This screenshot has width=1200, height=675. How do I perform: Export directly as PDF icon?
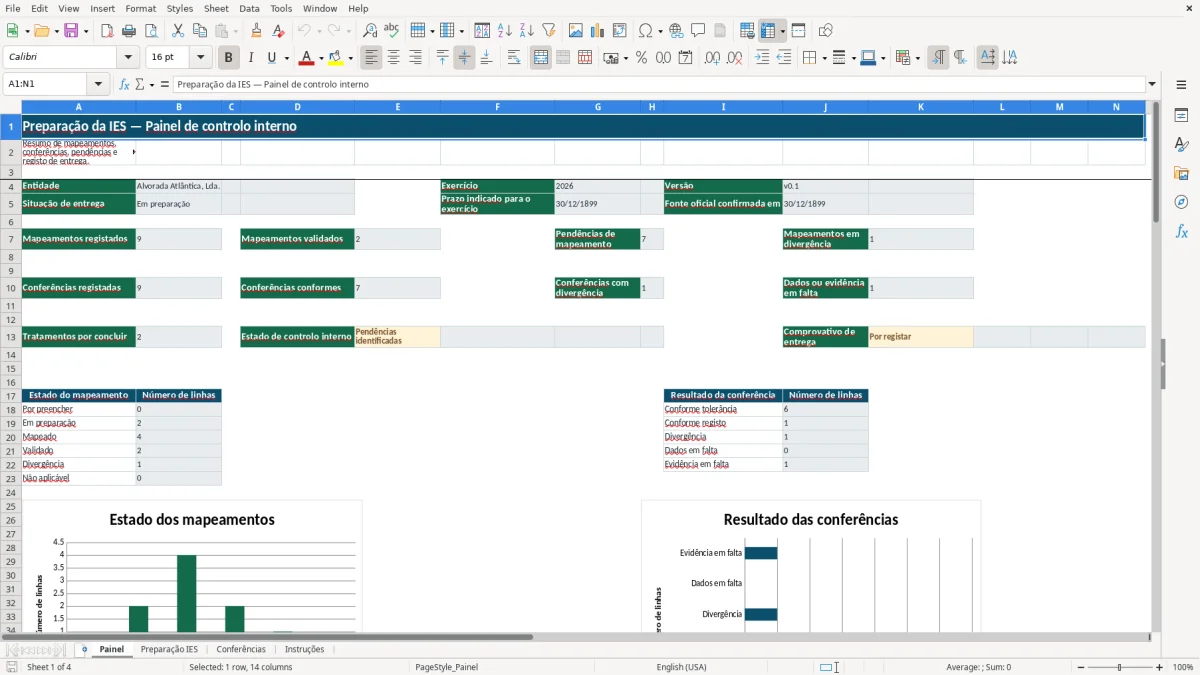coord(106,31)
